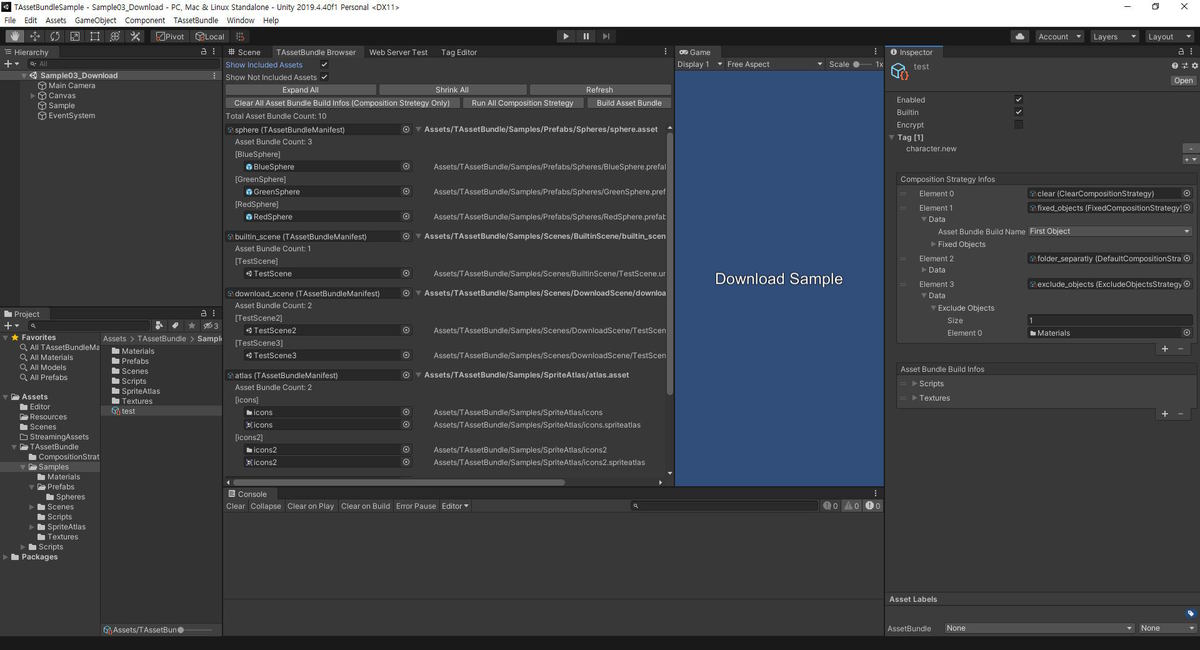Switch to Tag Editor tab

pyautogui.click(x=459, y=52)
